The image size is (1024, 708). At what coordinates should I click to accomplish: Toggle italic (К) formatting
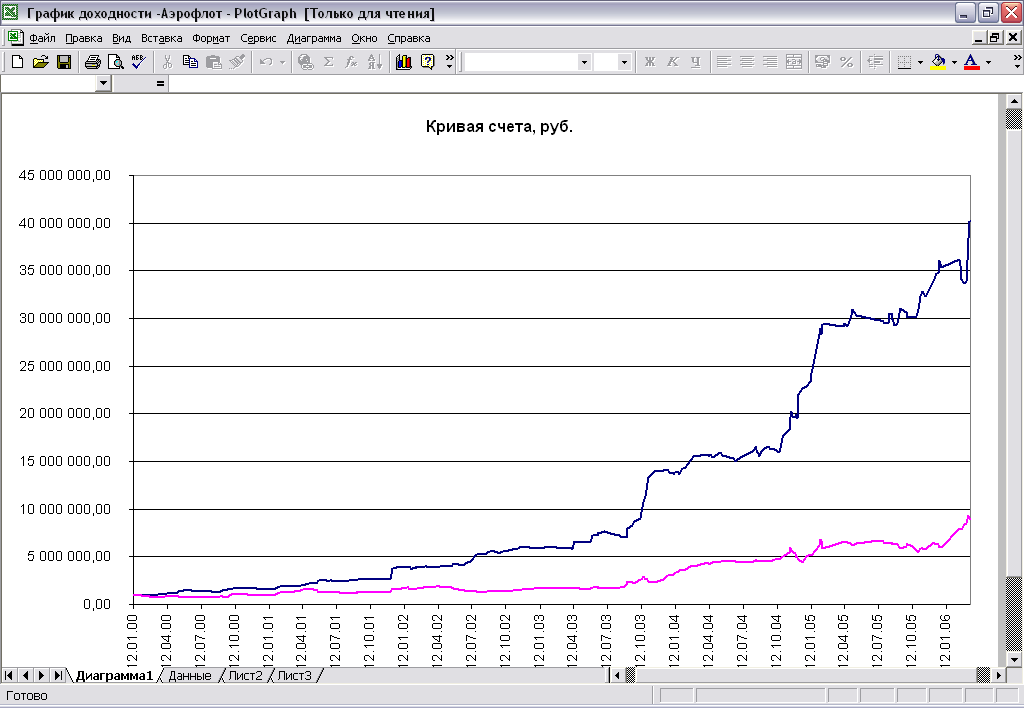672,62
